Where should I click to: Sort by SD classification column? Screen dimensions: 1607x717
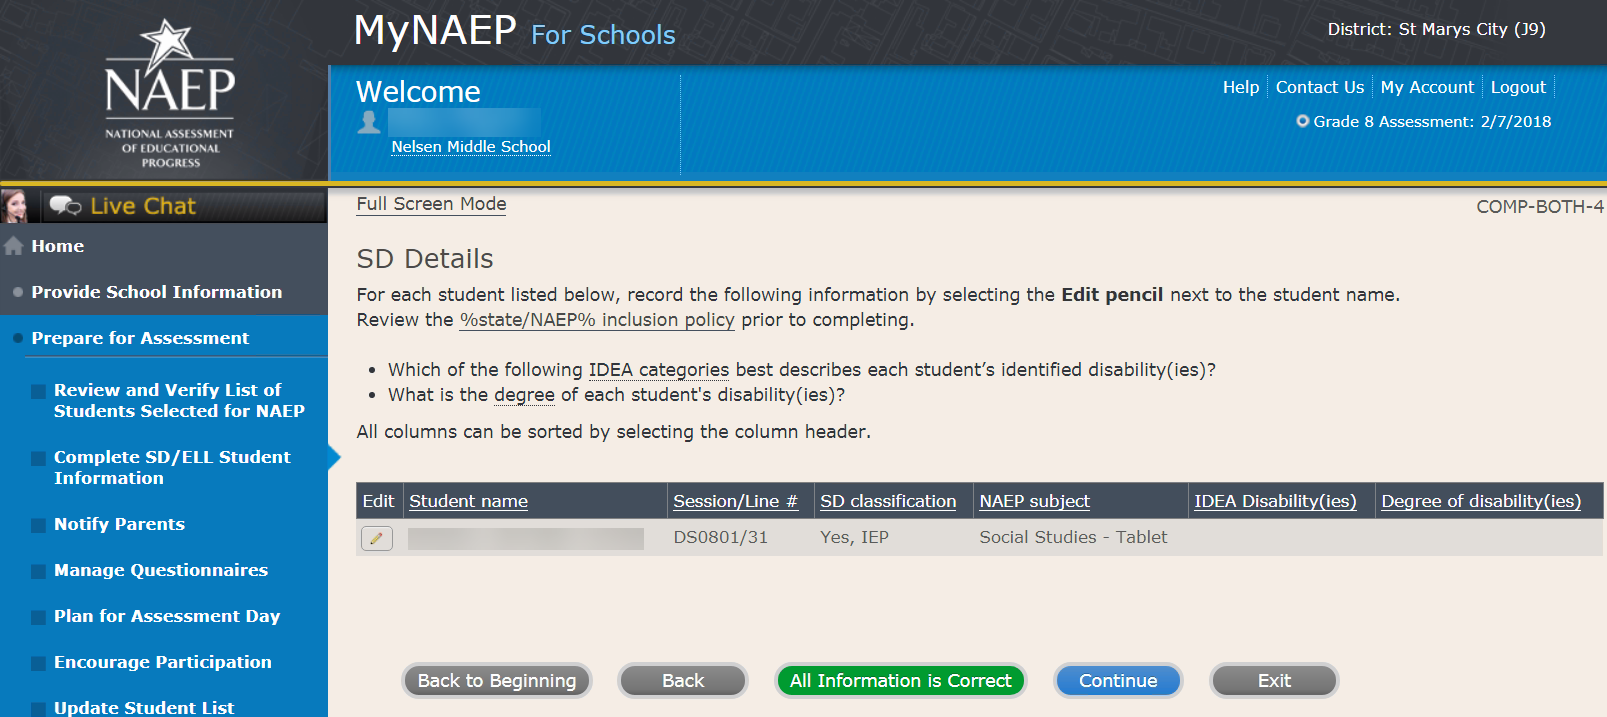pyautogui.click(x=888, y=501)
